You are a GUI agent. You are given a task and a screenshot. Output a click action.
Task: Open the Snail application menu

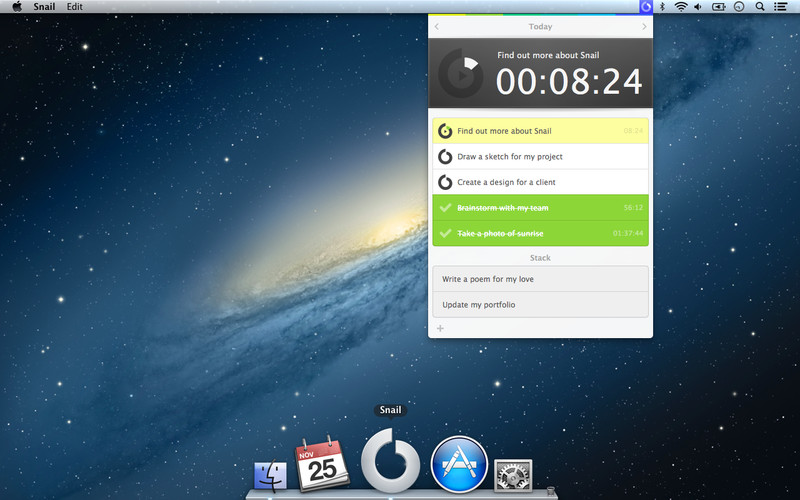tap(44, 7)
